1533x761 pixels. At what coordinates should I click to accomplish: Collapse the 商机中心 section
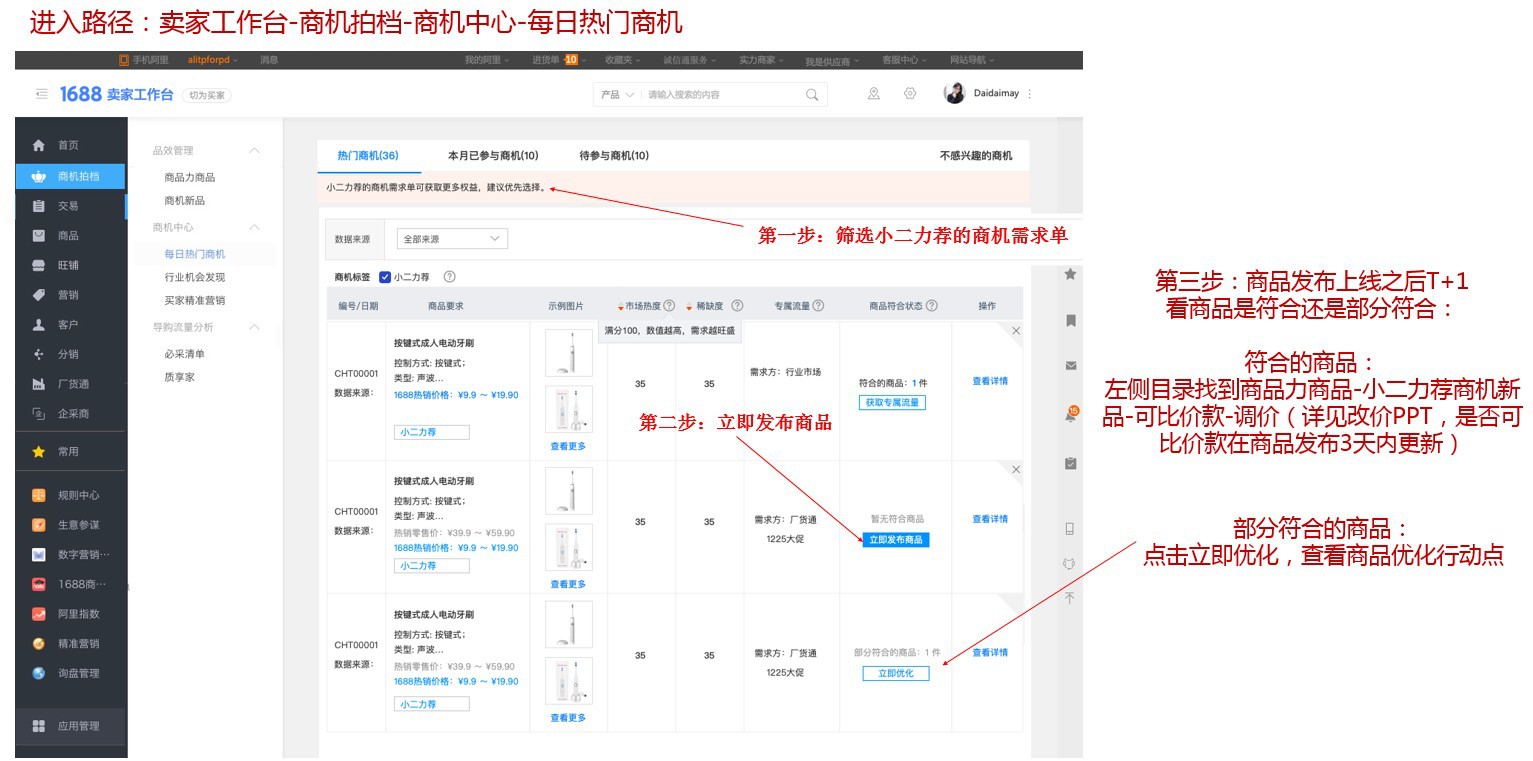click(x=254, y=228)
